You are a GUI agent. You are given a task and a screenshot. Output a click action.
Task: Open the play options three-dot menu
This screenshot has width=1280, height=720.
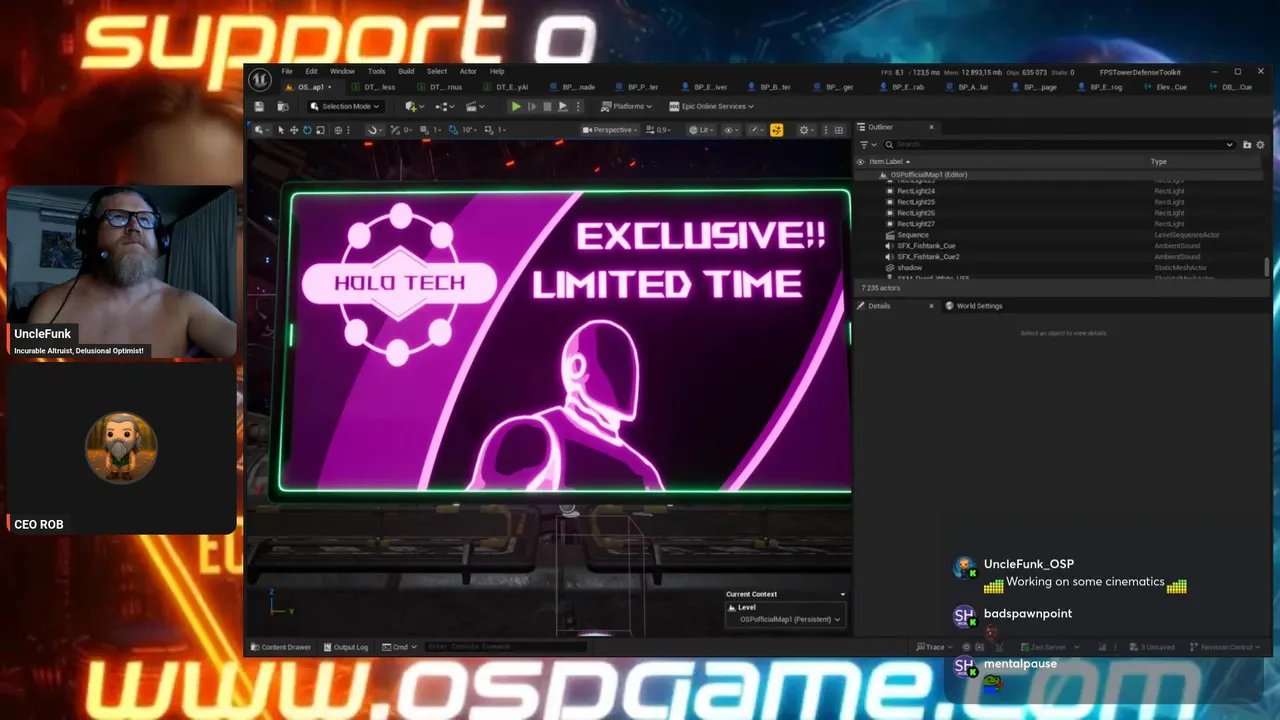click(577, 106)
